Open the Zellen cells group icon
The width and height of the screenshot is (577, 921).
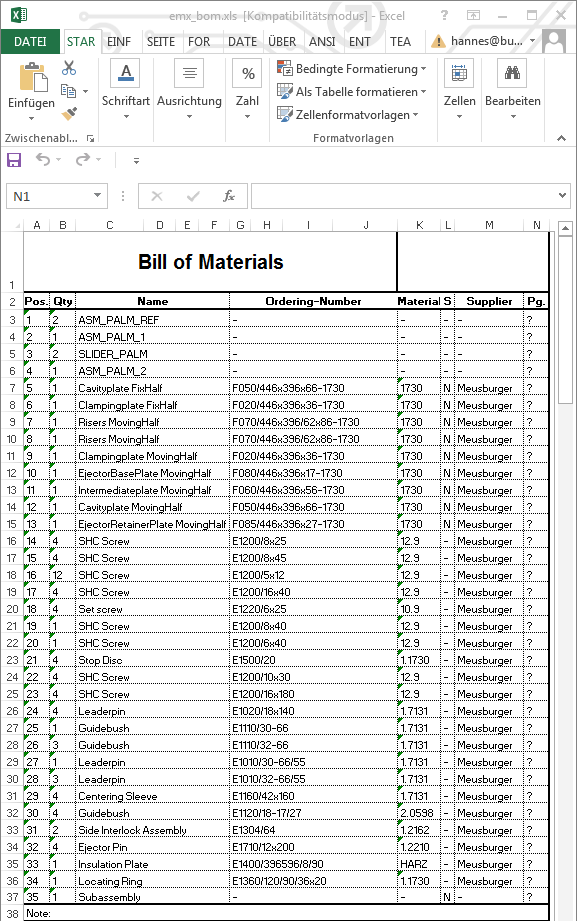[459, 73]
